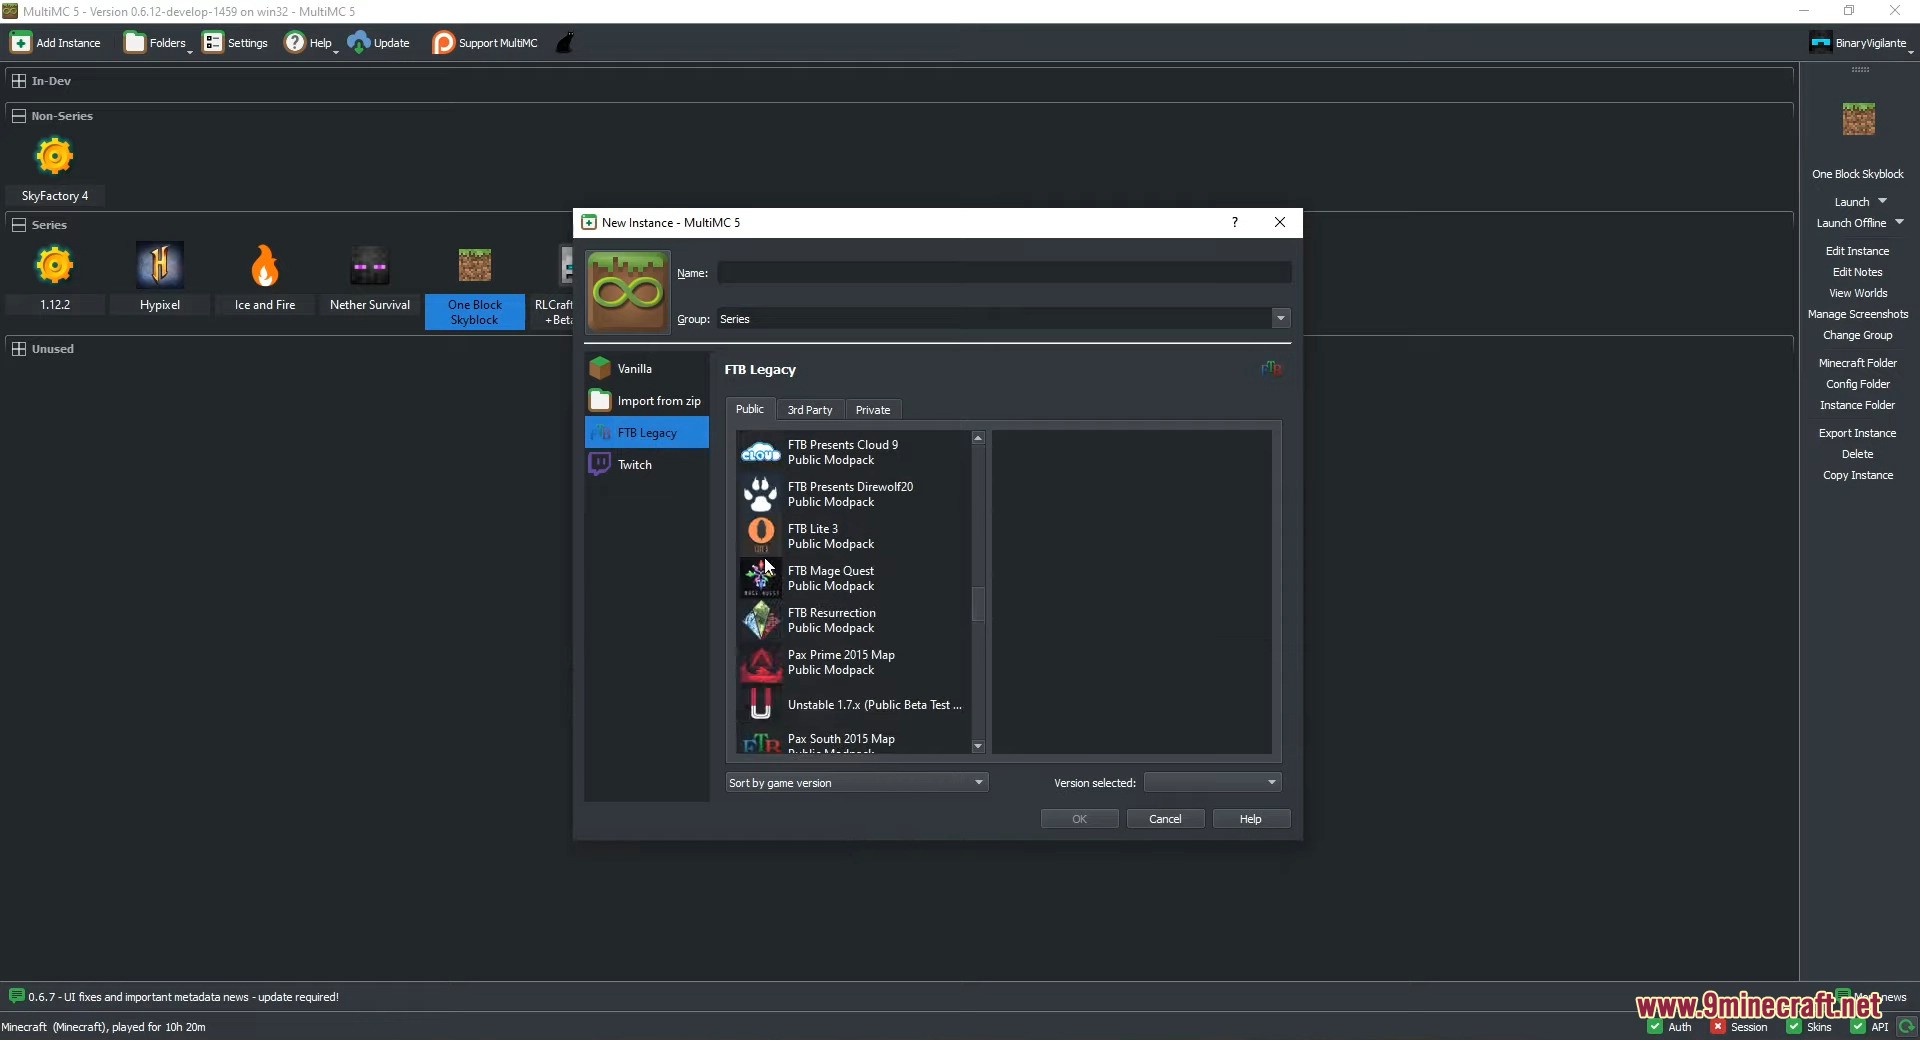Click the Cancel button
This screenshot has height=1040, width=1920.
[1165, 819]
